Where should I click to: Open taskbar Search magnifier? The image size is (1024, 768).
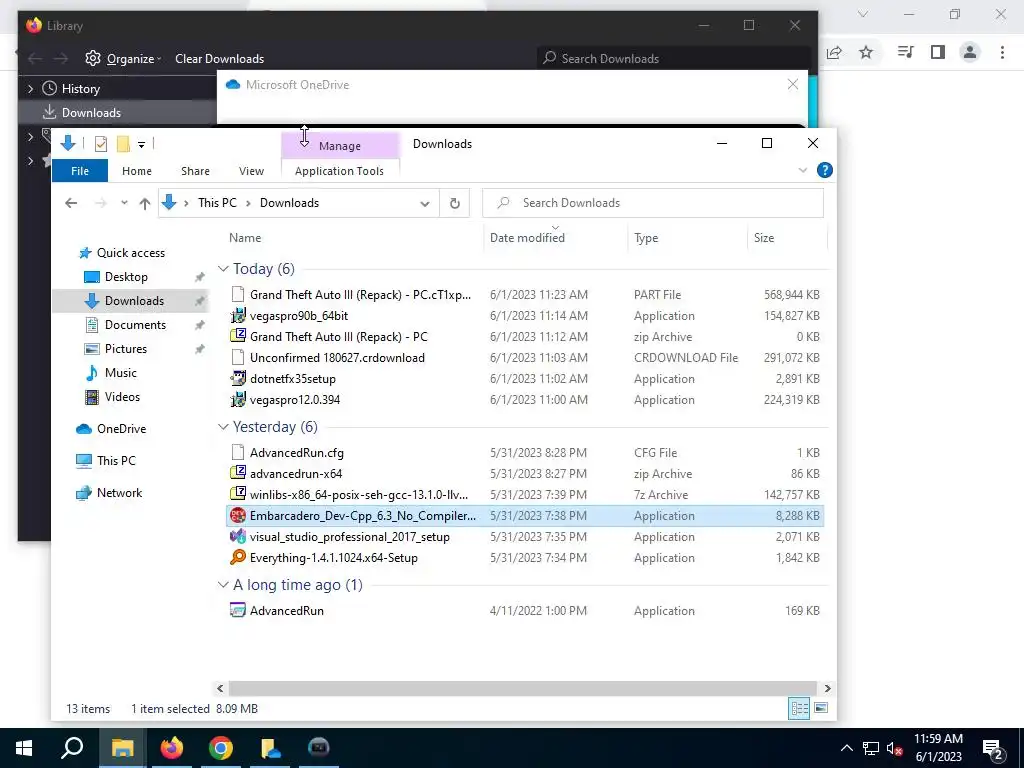click(72, 748)
